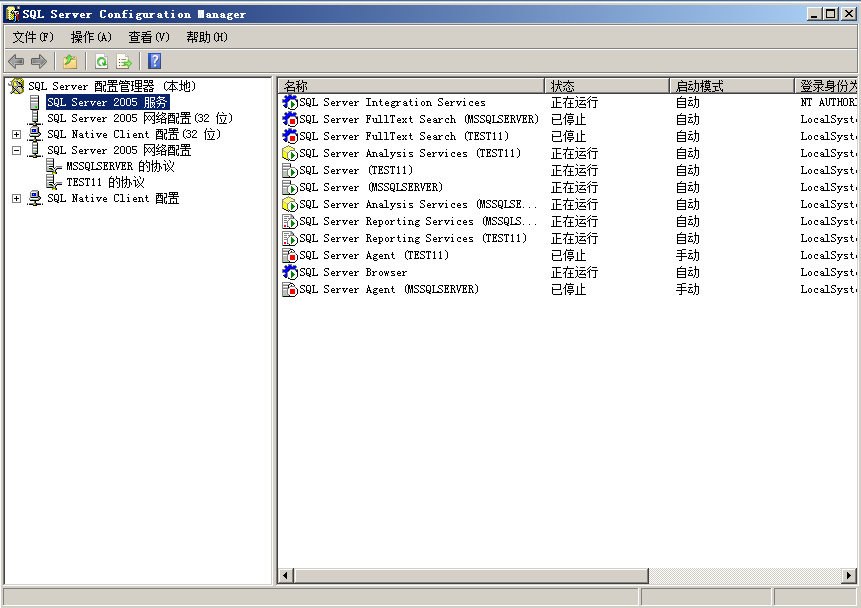Sort services by the 状态 column header
The image size is (861, 608).
click(x=606, y=86)
